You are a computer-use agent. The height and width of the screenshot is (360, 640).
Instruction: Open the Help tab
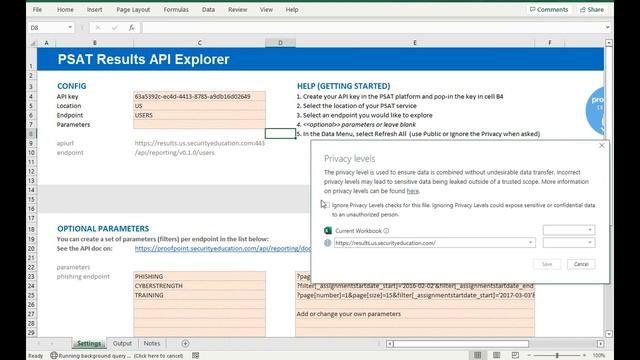(x=292, y=9)
